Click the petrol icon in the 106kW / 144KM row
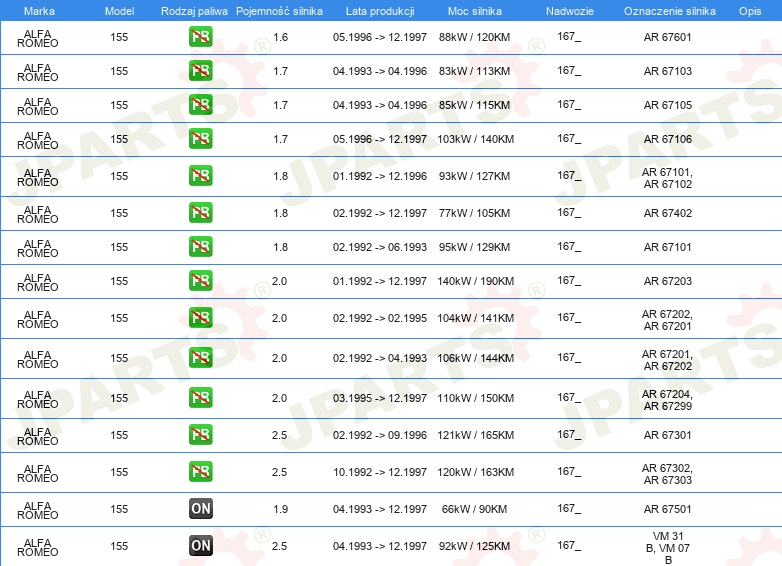 pos(200,358)
